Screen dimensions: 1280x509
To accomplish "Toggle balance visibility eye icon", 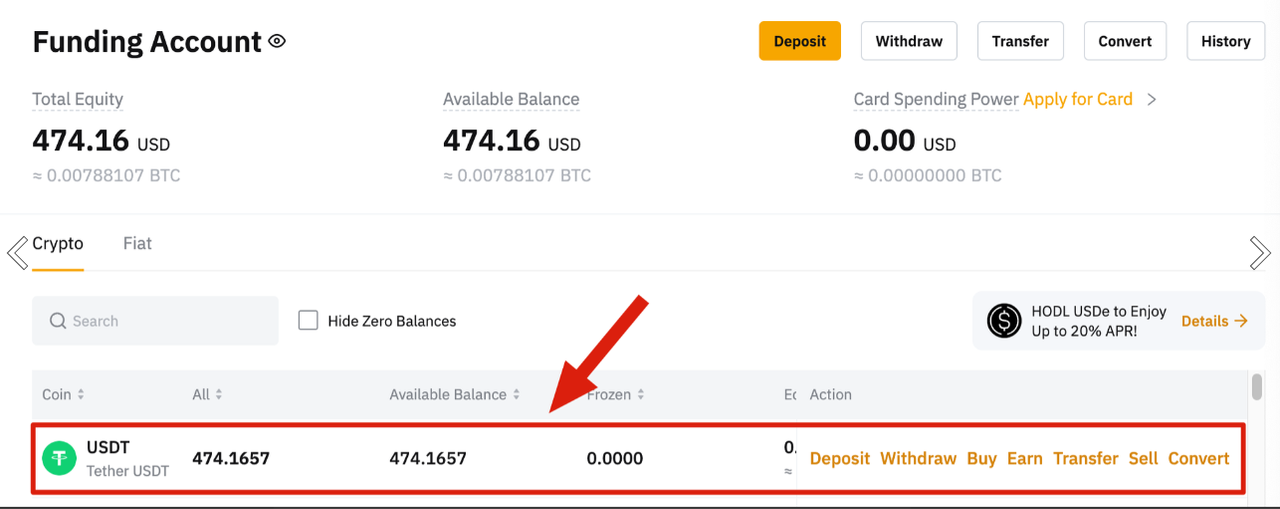I will [277, 42].
